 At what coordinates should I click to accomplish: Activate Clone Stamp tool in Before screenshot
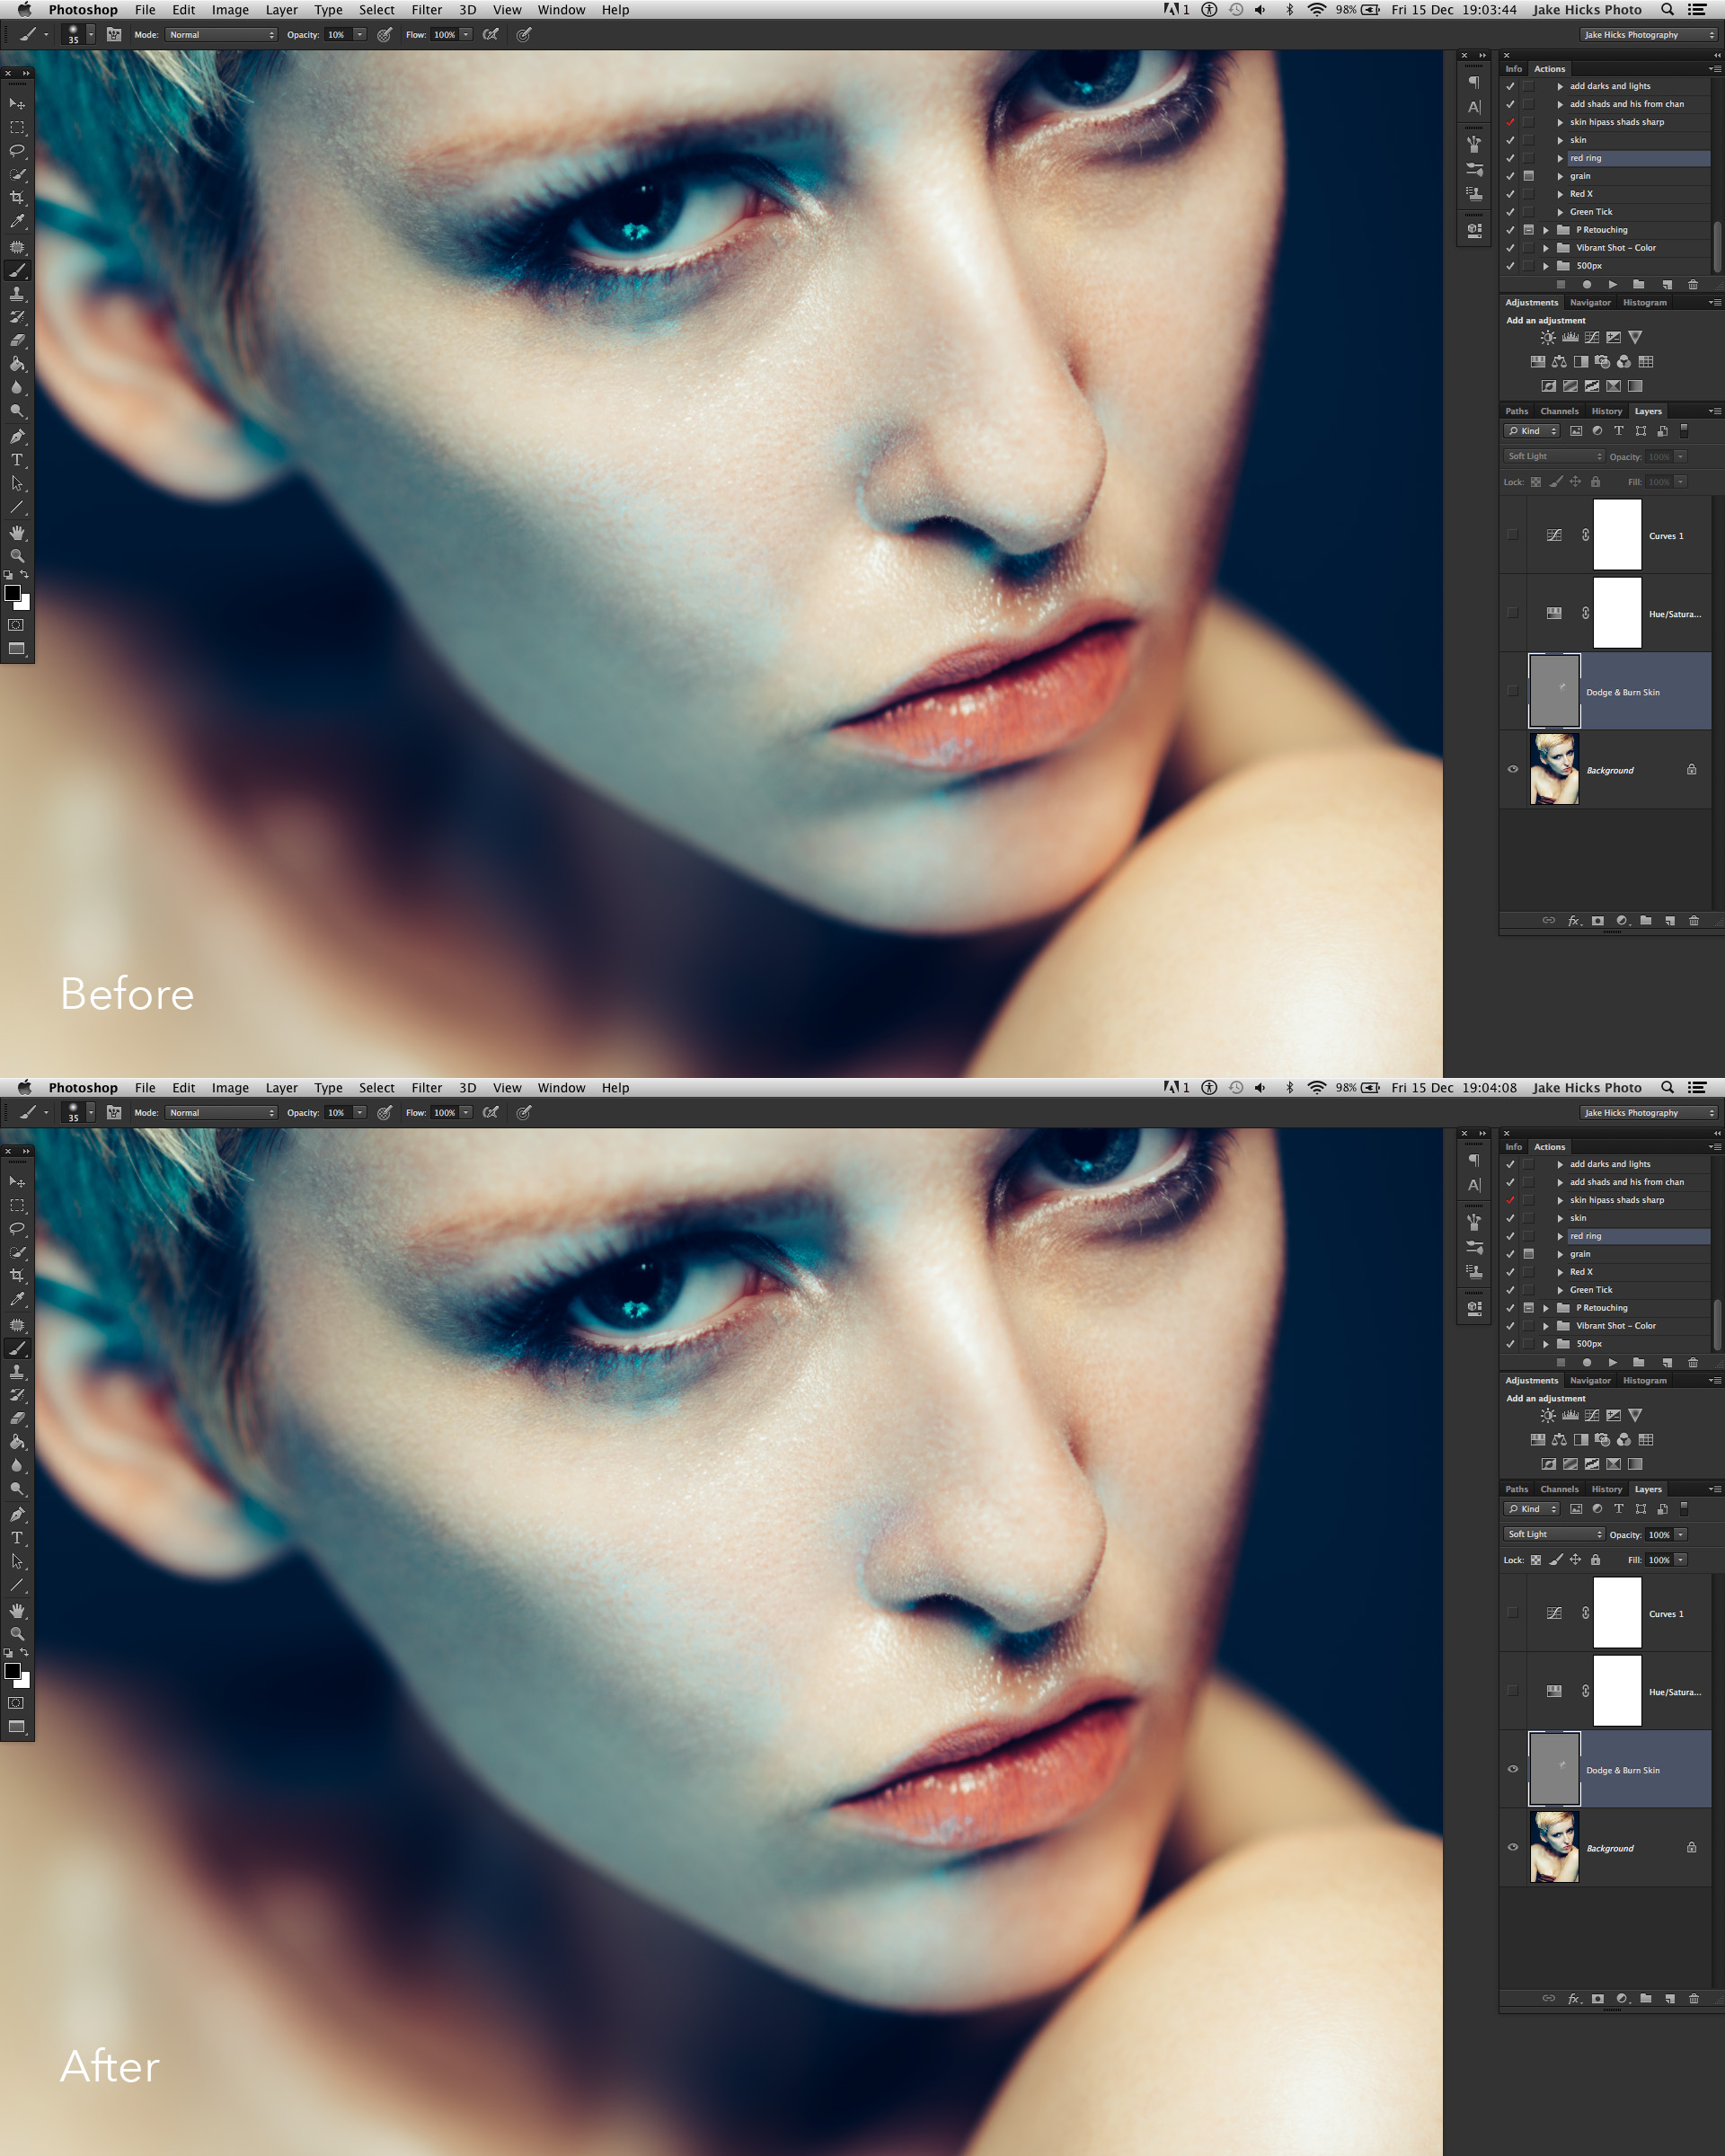[x=17, y=294]
